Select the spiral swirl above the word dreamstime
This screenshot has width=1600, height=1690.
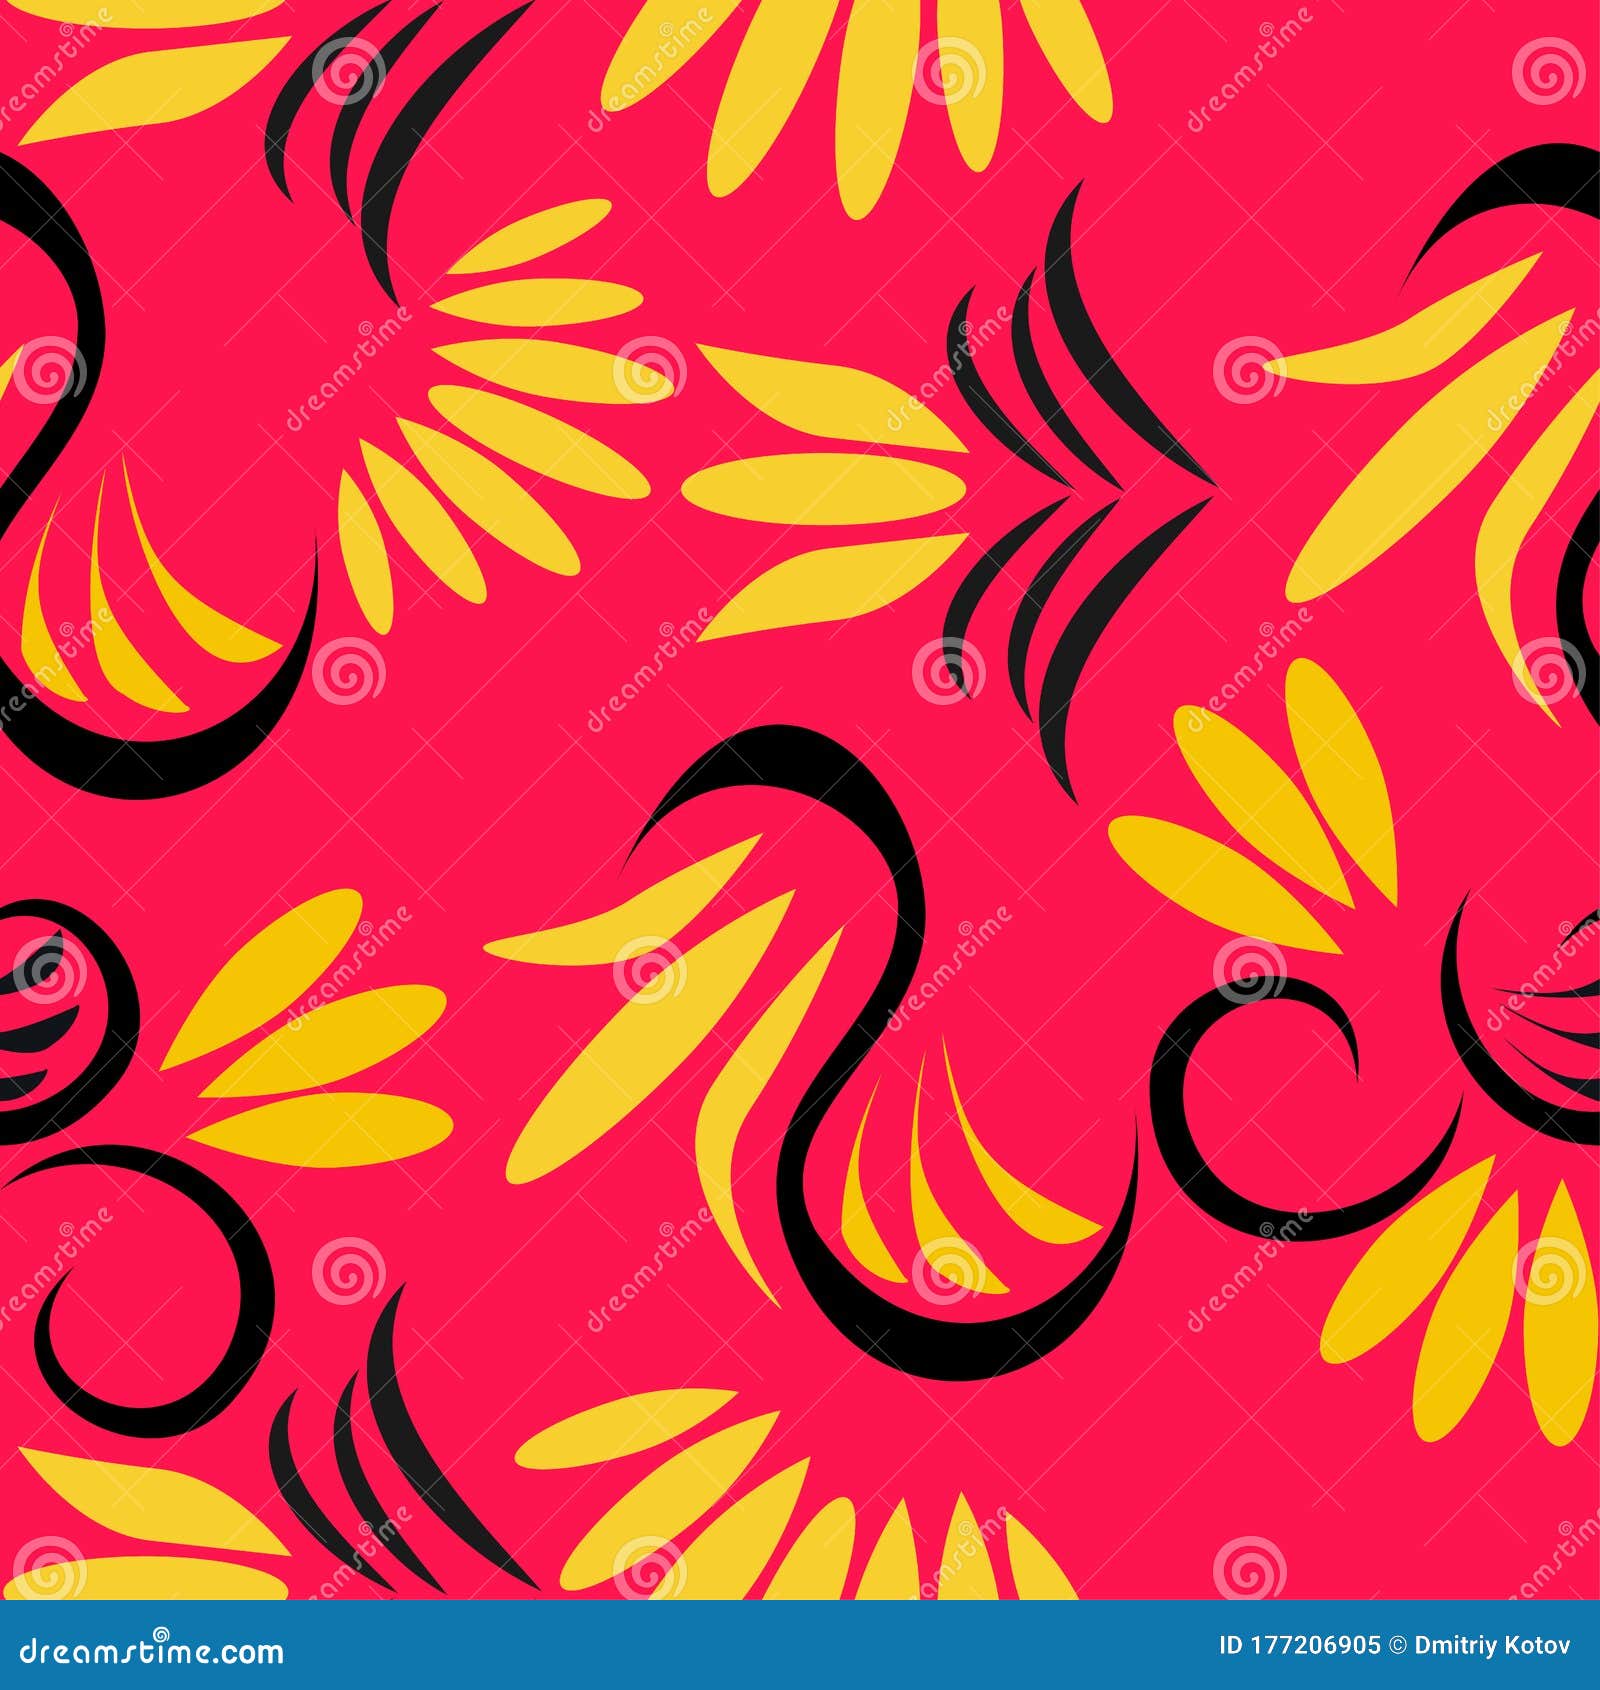click(160, 1635)
